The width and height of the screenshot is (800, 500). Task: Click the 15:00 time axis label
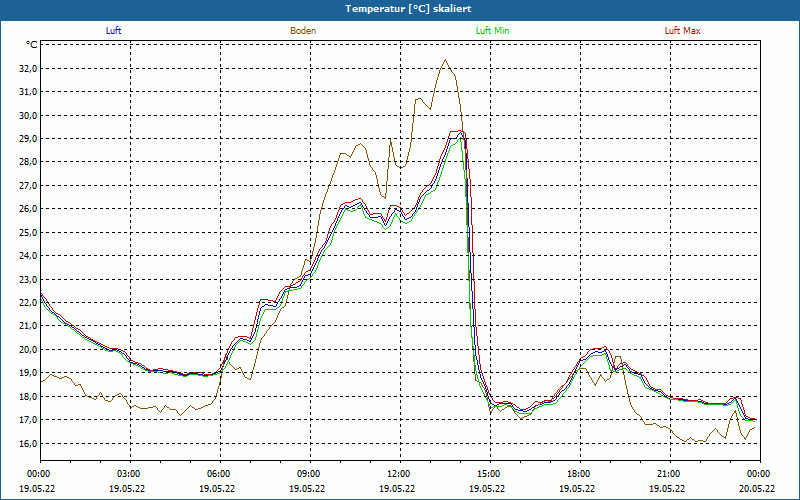[x=490, y=474]
